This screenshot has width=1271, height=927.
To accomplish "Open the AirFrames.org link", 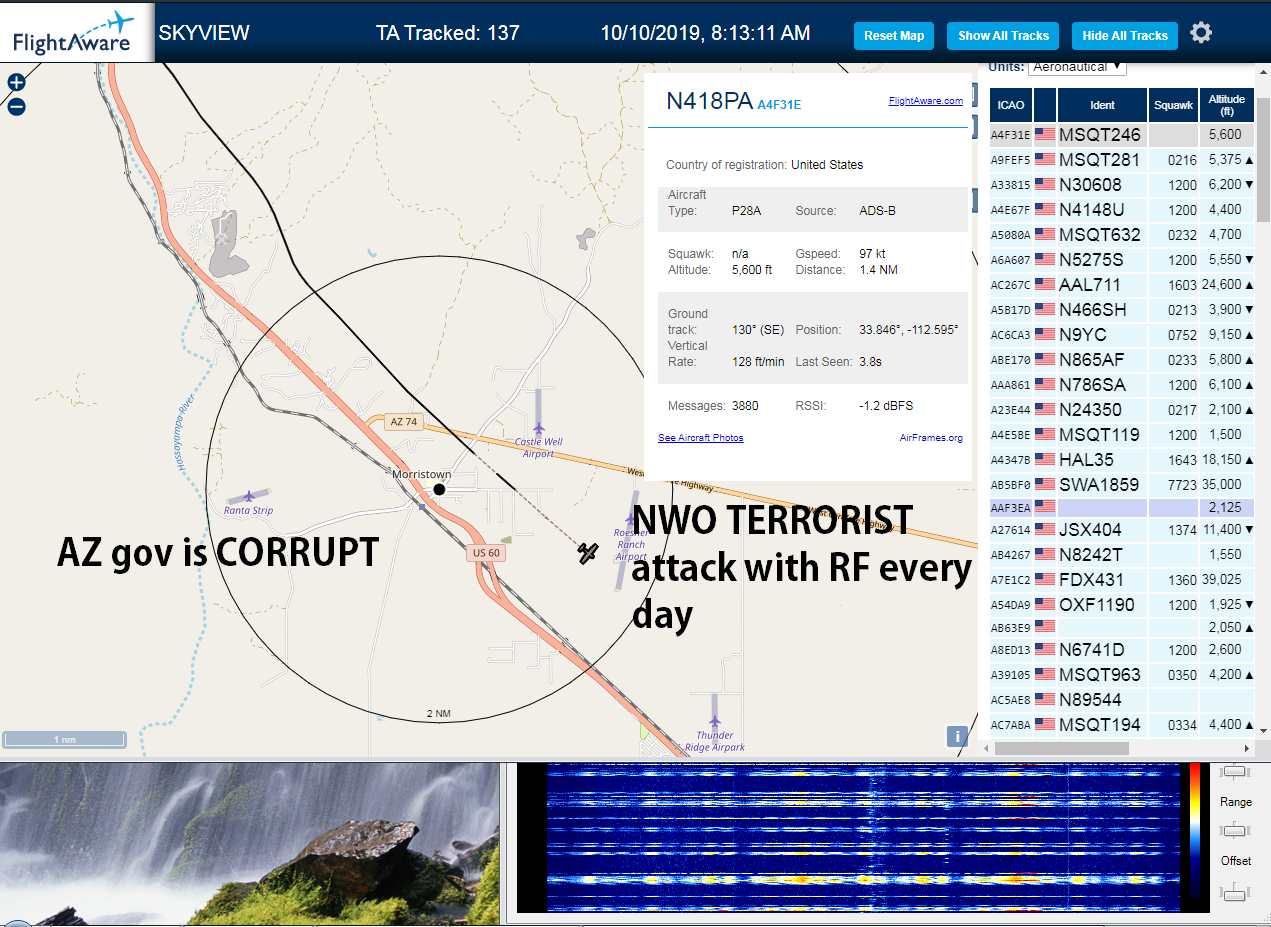I will (x=931, y=438).
